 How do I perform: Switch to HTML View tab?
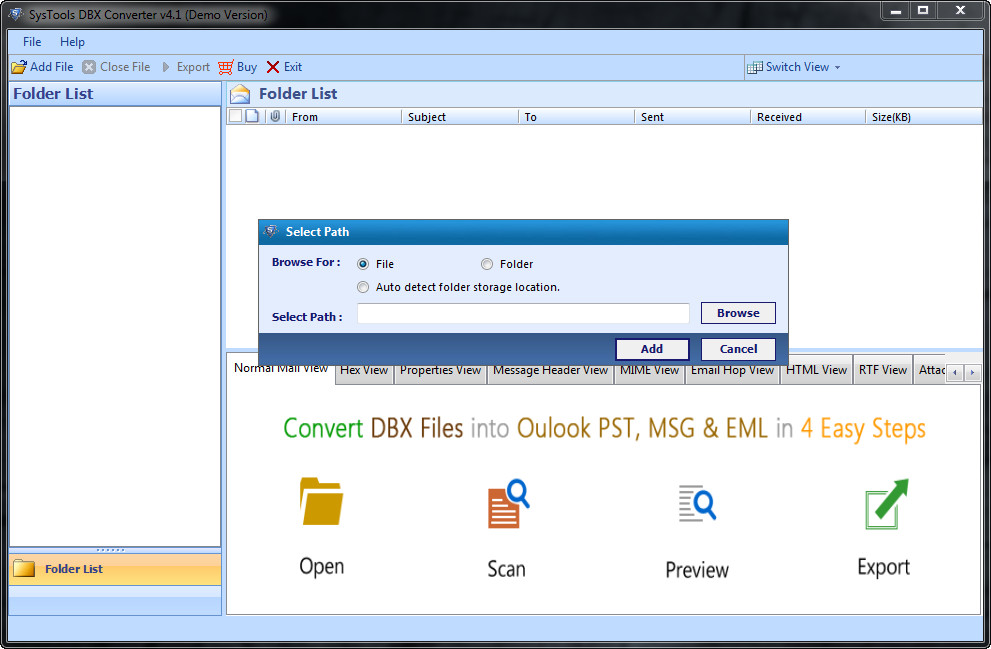(x=816, y=370)
